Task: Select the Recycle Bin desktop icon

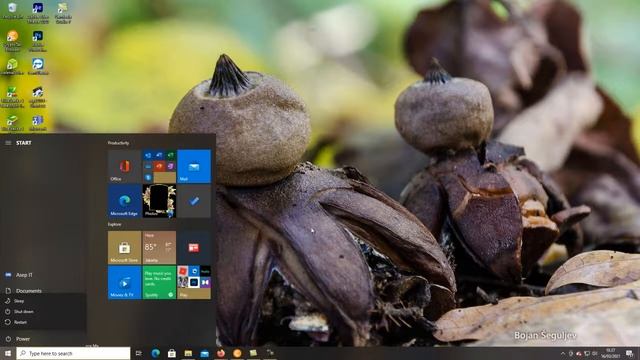Action: point(12,11)
